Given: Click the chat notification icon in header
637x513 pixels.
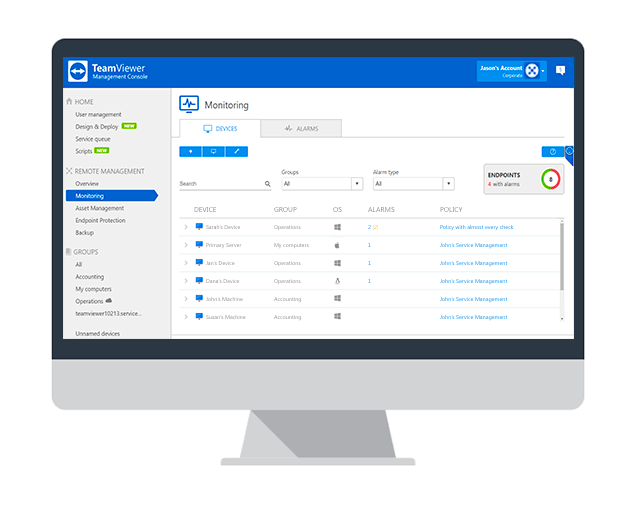Looking at the screenshot, I should (x=560, y=70).
